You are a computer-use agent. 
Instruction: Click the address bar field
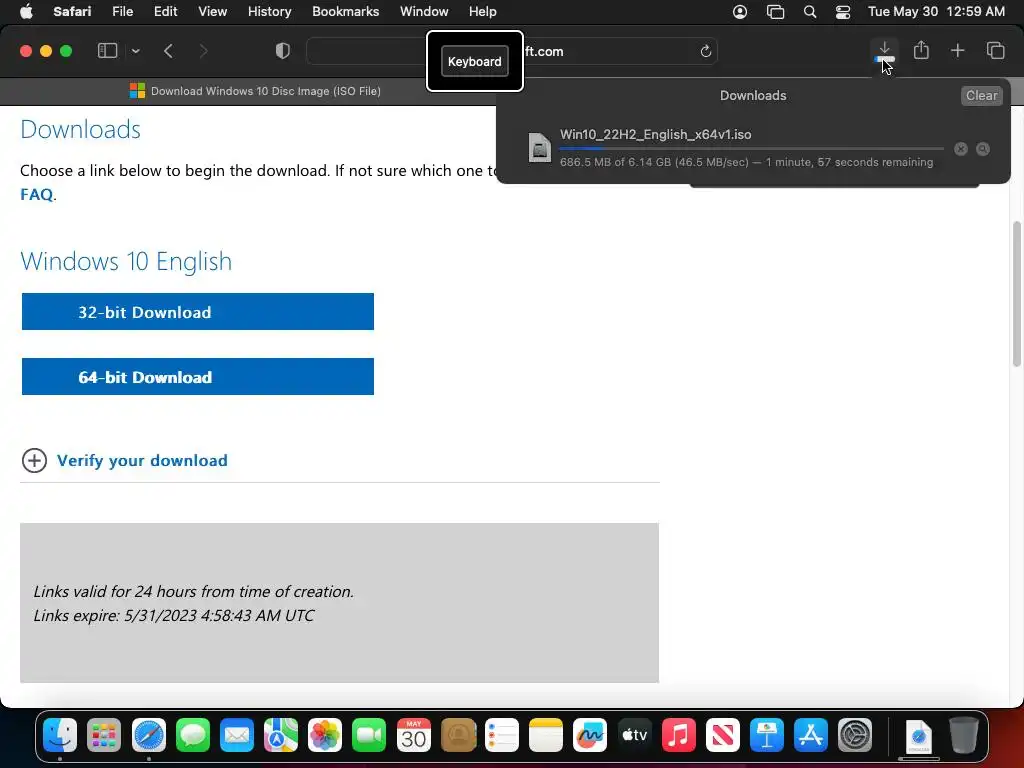pos(511,52)
